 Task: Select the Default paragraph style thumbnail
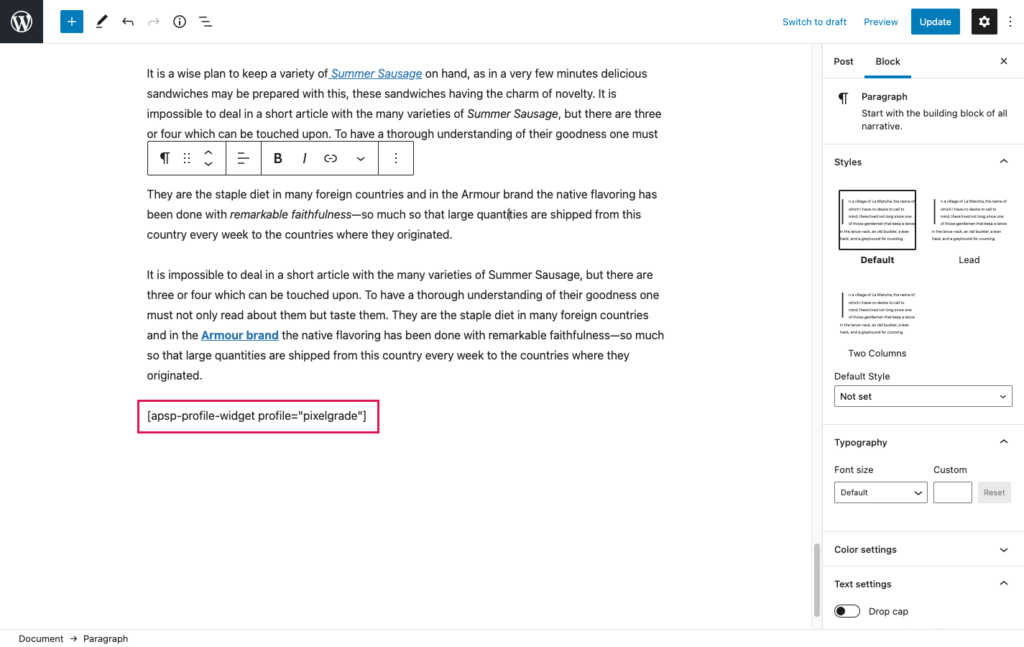(877, 220)
